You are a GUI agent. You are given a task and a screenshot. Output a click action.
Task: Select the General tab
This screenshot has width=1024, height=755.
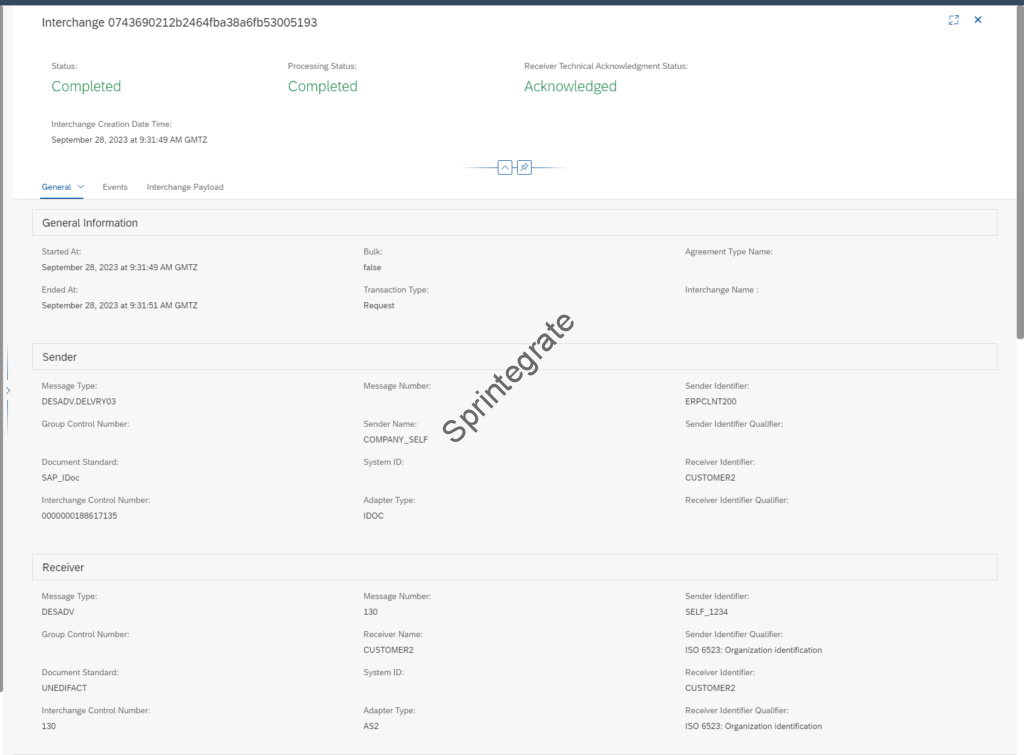point(55,186)
